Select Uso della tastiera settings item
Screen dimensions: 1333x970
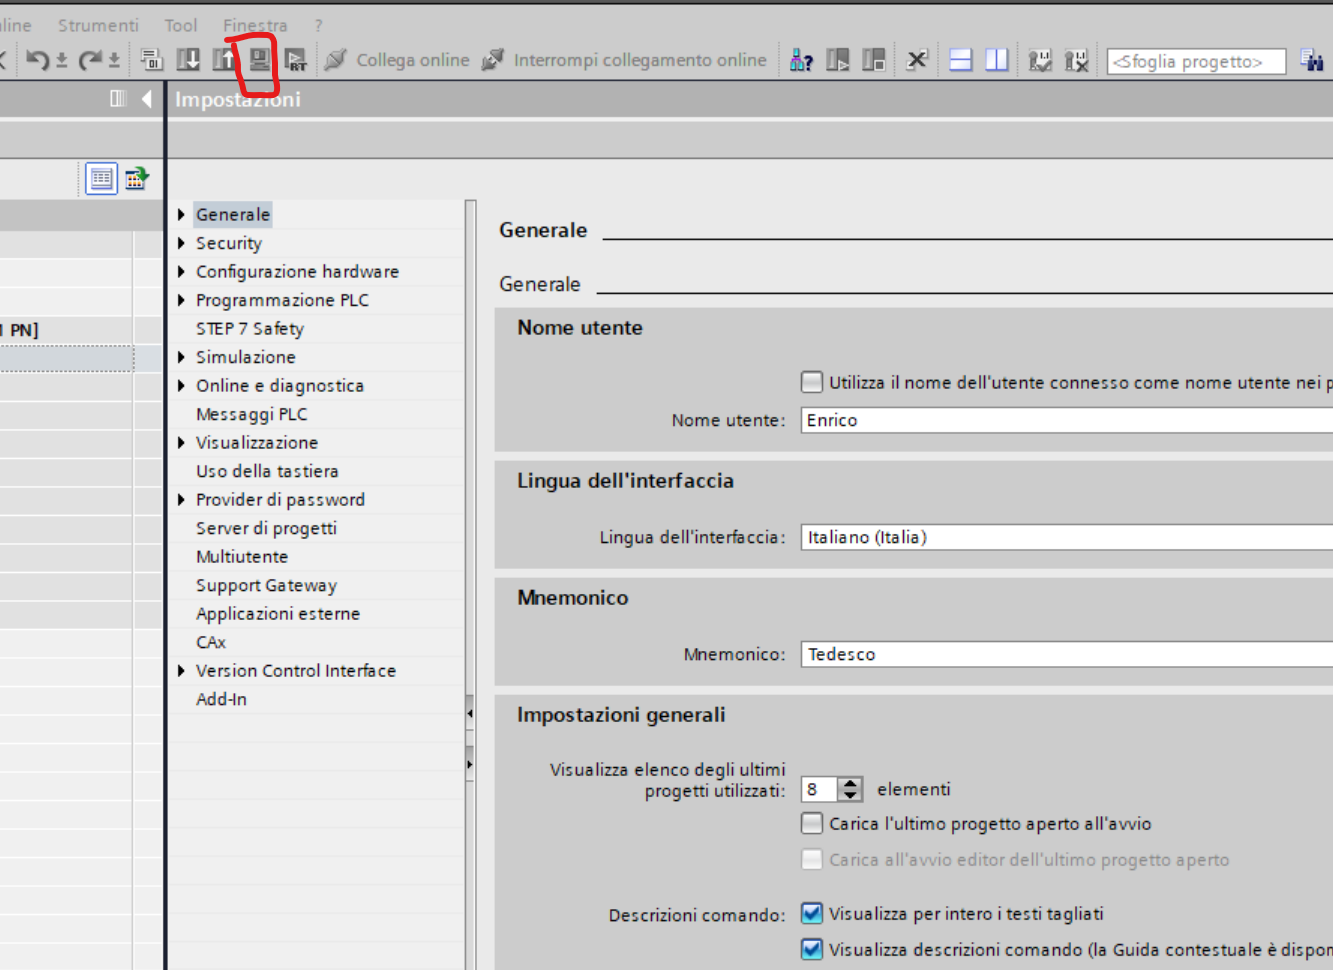coord(267,471)
